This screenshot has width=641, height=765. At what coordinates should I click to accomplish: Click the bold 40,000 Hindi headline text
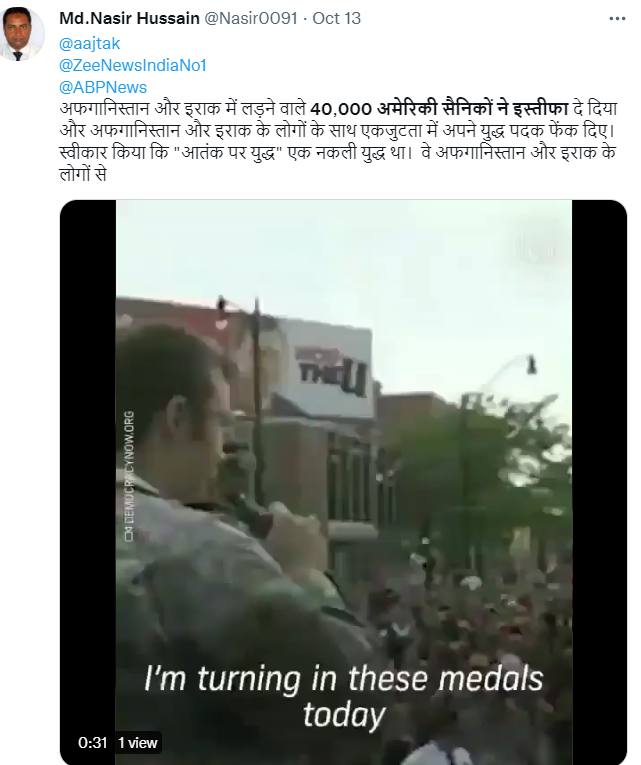point(439,109)
